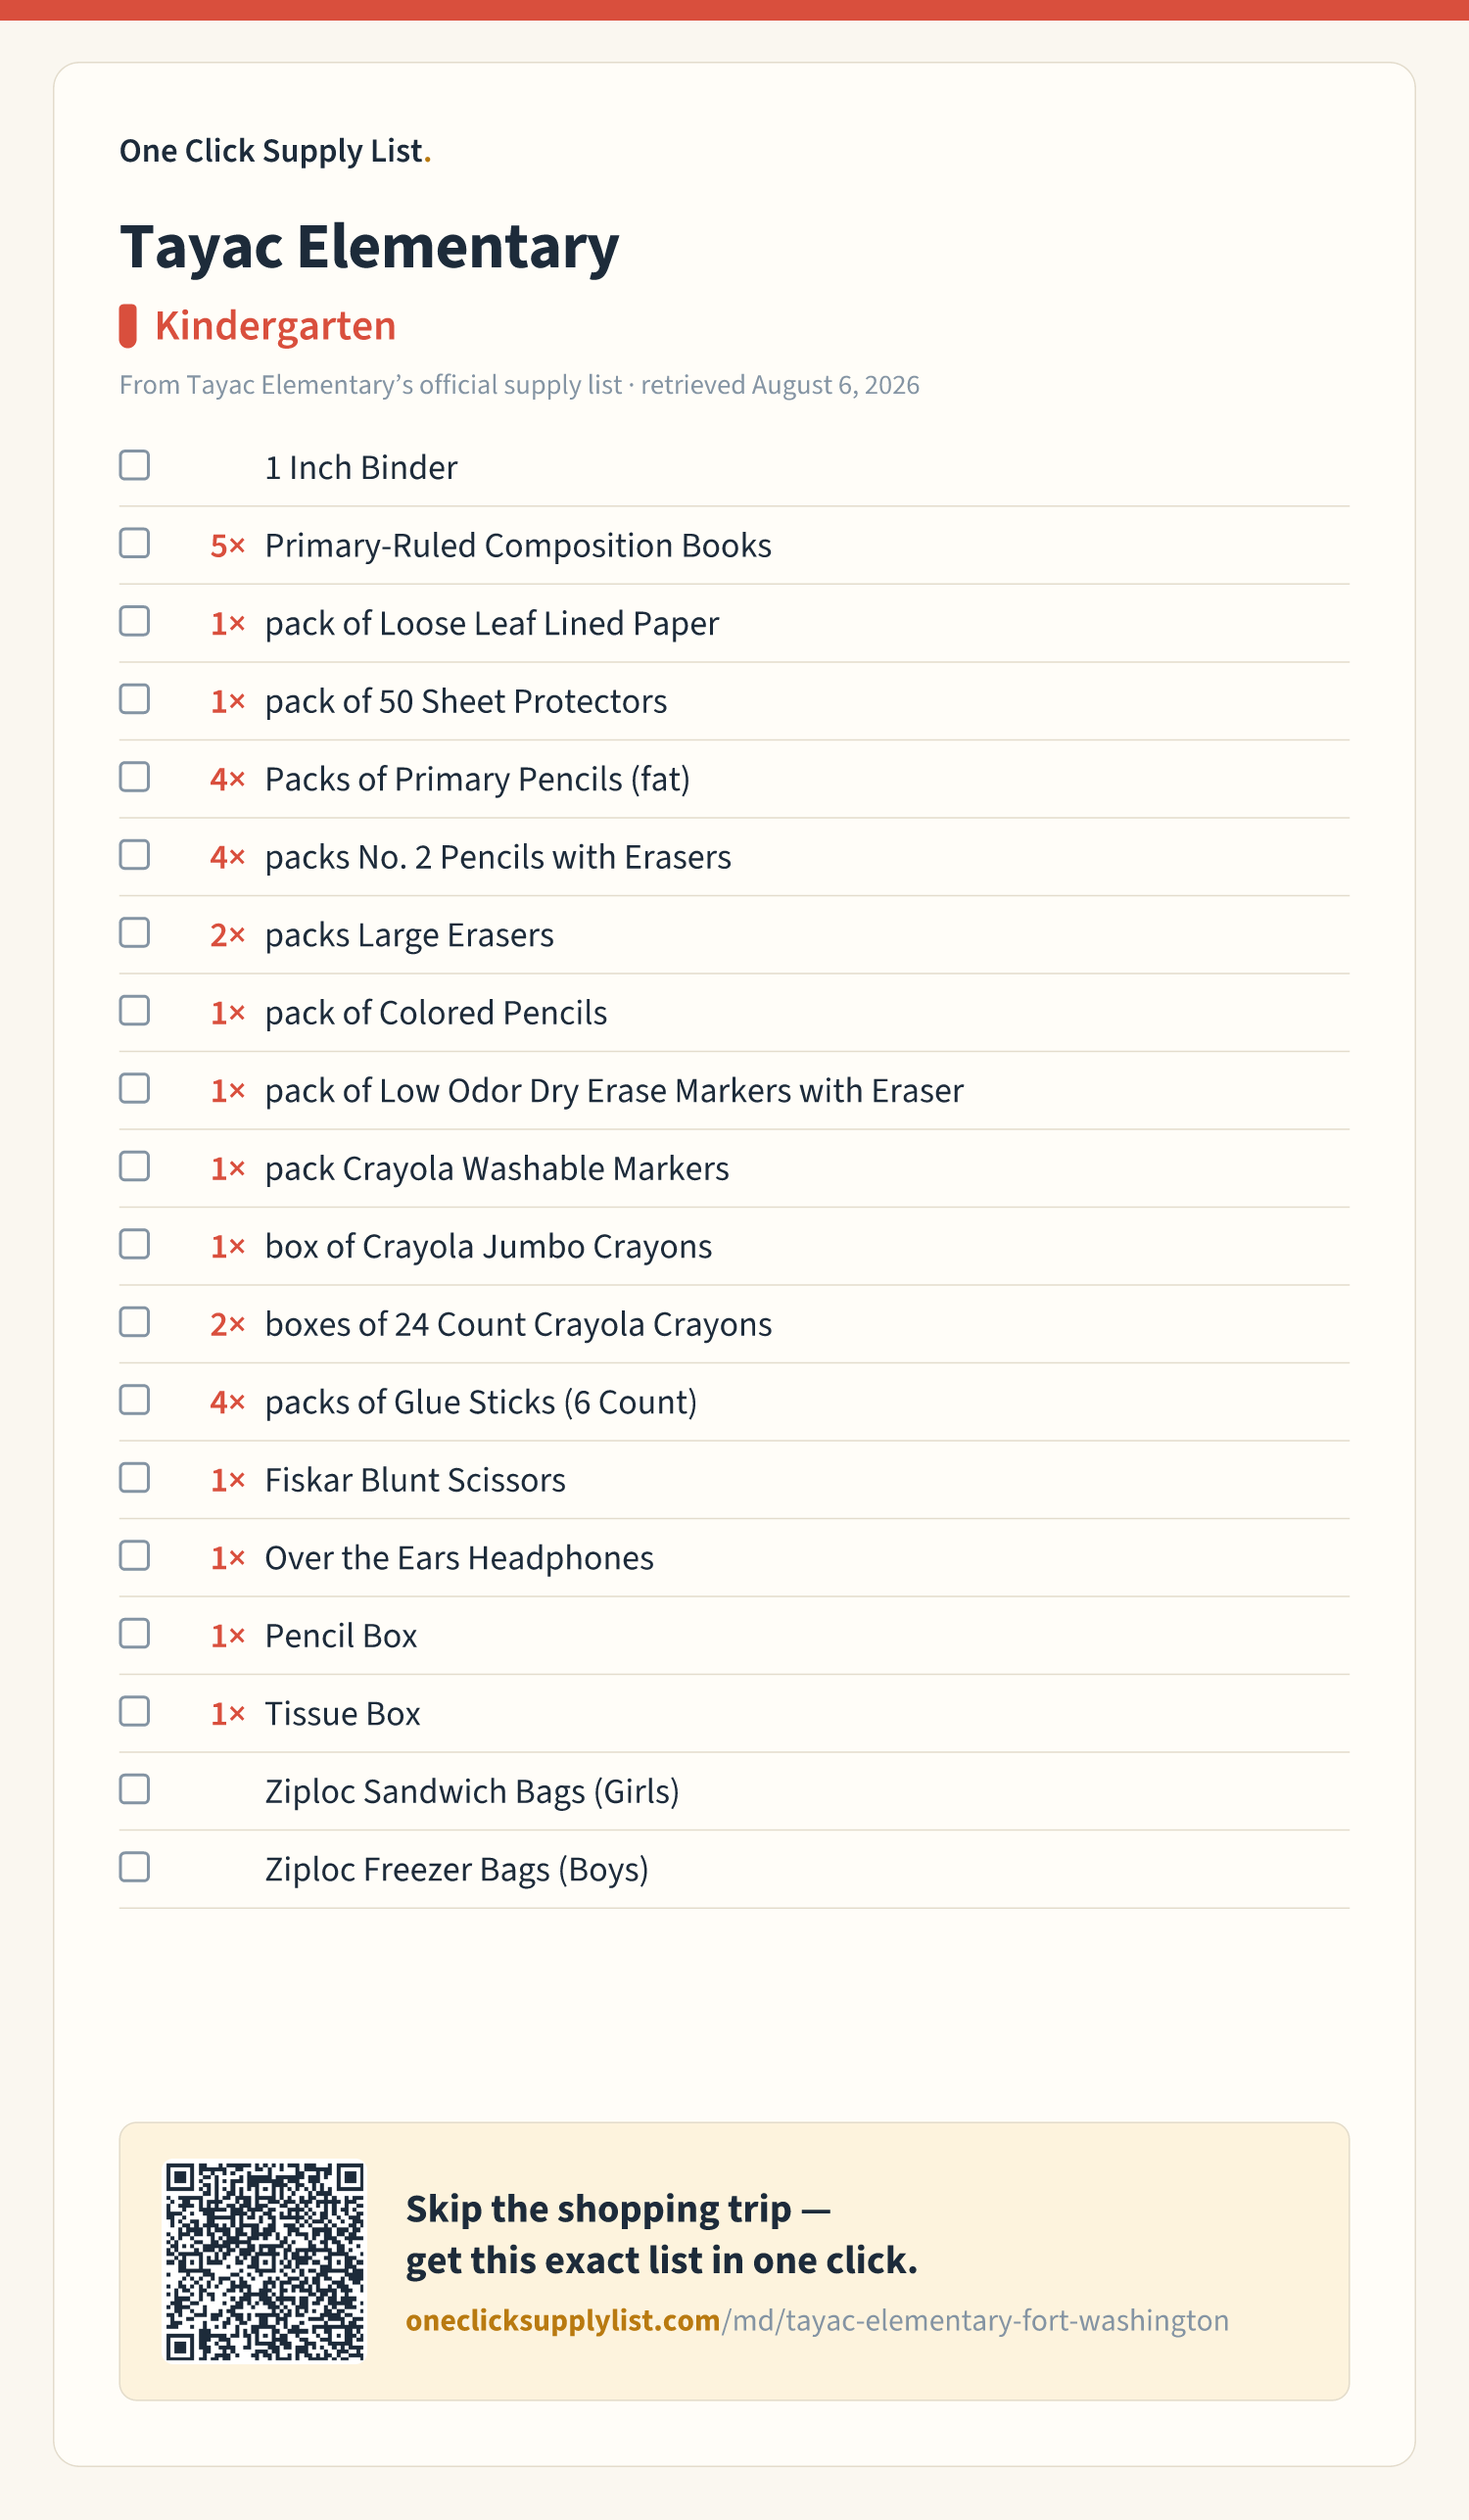The image size is (1469, 2520).
Task: Mark Large Erasers as purchased
Action: pos(134,933)
